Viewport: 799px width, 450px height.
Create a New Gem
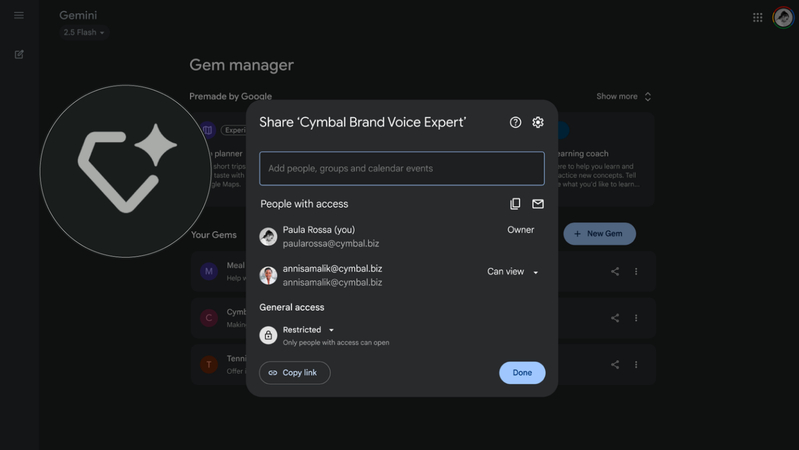(x=599, y=233)
